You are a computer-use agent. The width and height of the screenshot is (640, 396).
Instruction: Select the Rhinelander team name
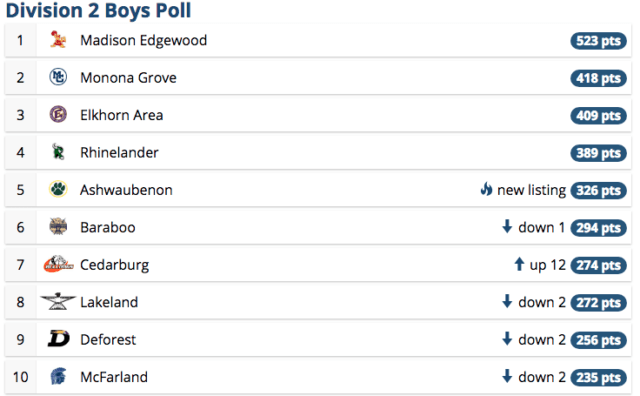(x=119, y=152)
